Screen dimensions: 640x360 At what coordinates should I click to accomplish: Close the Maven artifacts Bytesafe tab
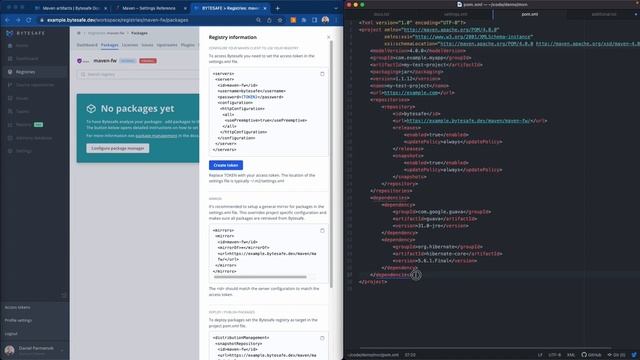click(x=106, y=8)
